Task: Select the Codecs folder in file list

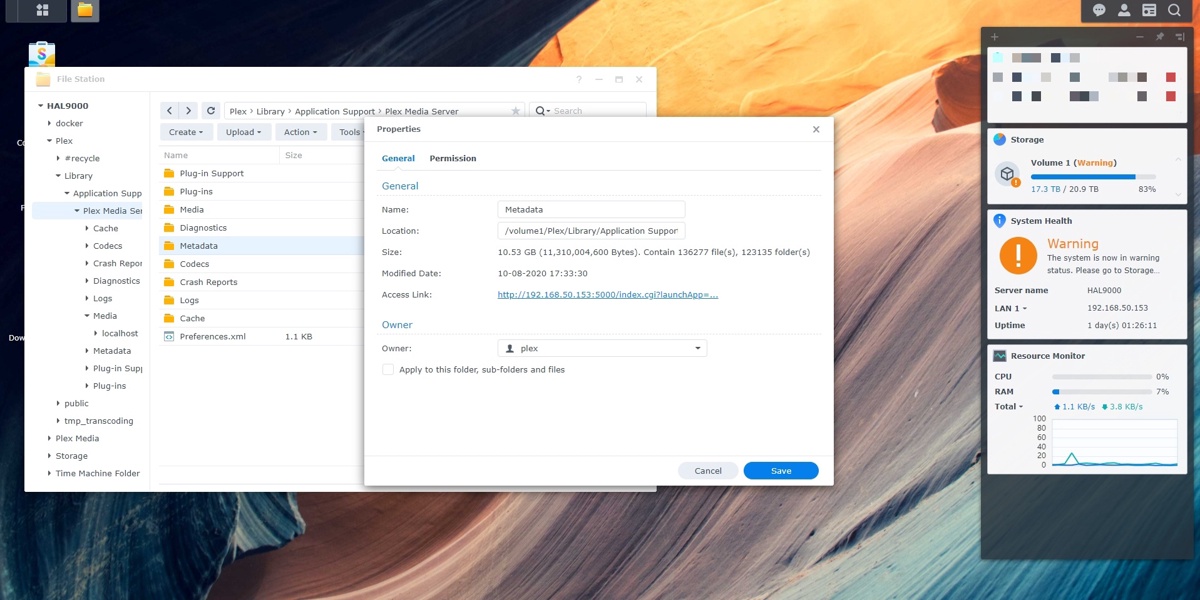Action: pyautogui.click(x=261, y=264)
